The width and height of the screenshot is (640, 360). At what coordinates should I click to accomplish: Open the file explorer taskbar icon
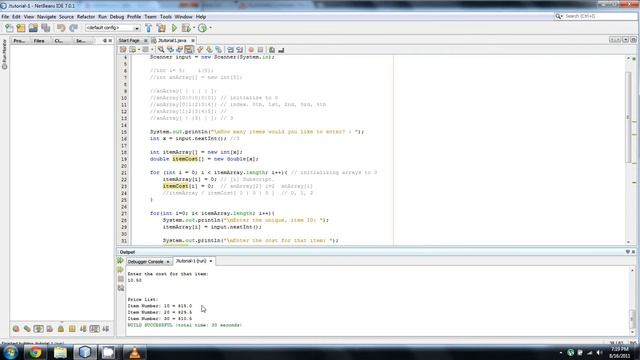[60, 352]
